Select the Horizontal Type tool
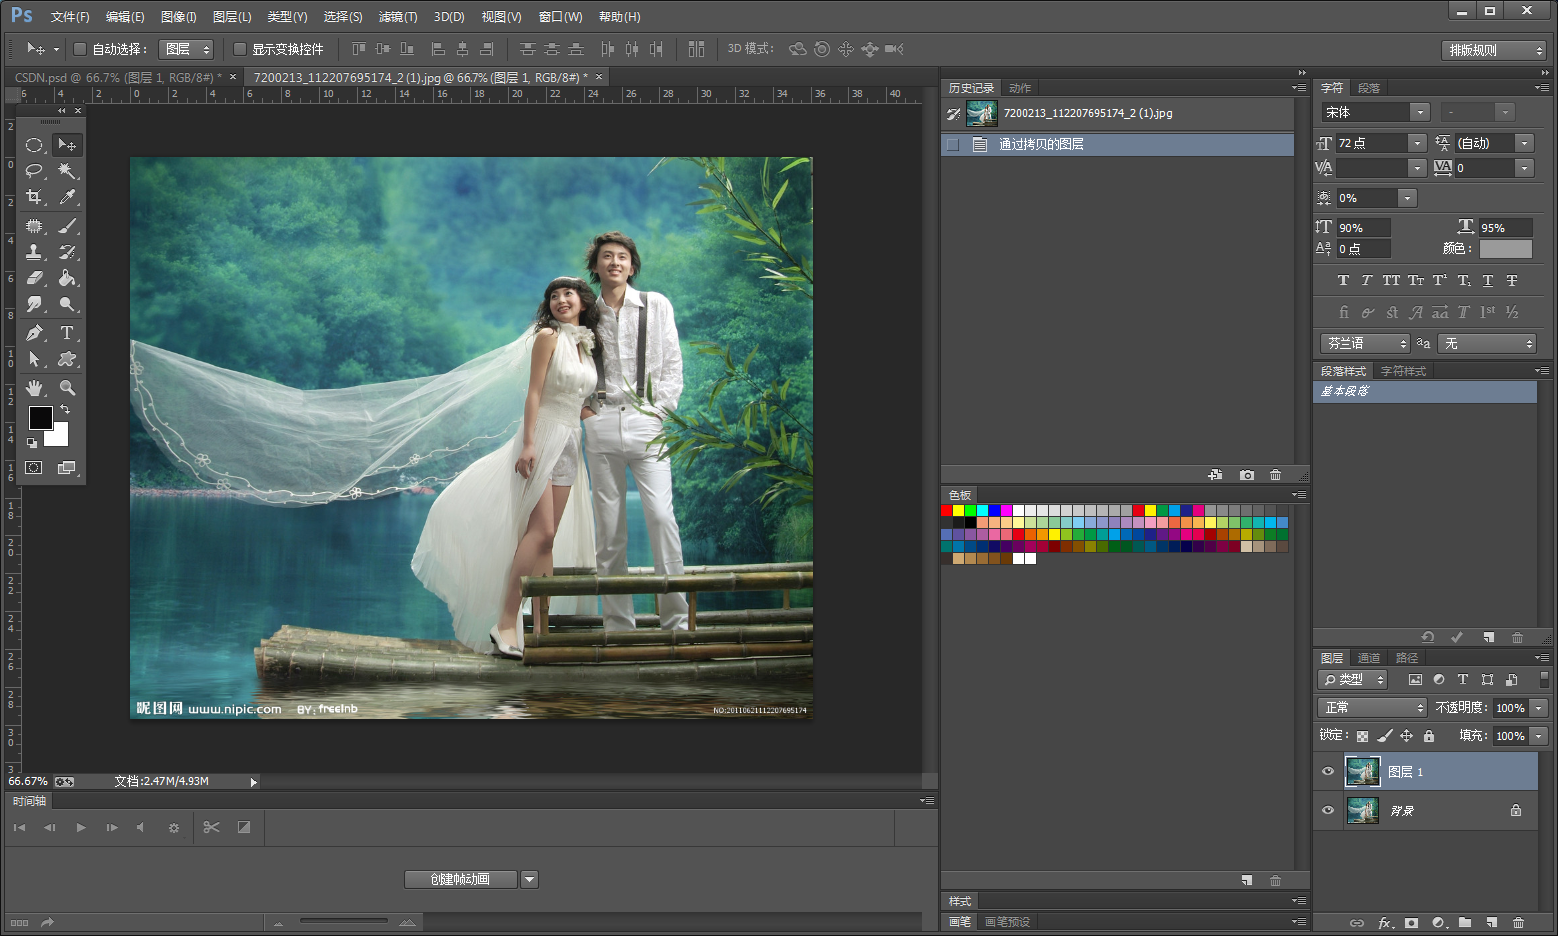Viewport: 1558px width, 936px height. point(67,333)
